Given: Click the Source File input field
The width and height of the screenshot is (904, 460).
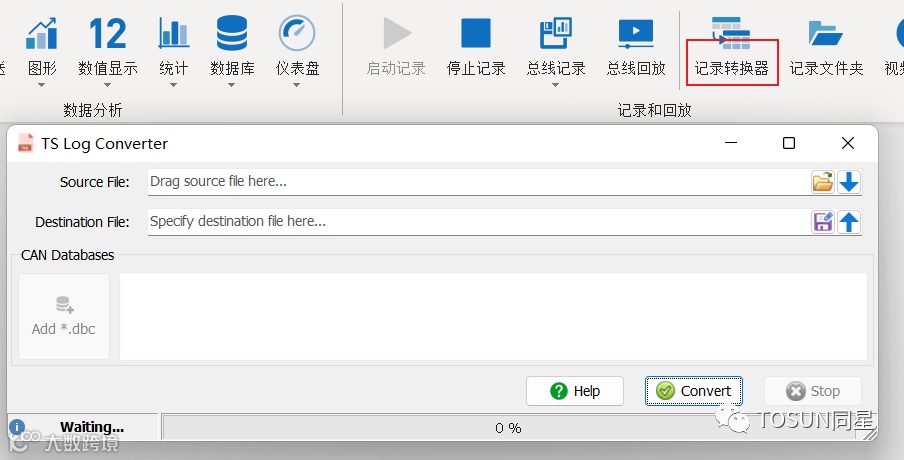Looking at the screenshot, I should [x=479, y=182].
